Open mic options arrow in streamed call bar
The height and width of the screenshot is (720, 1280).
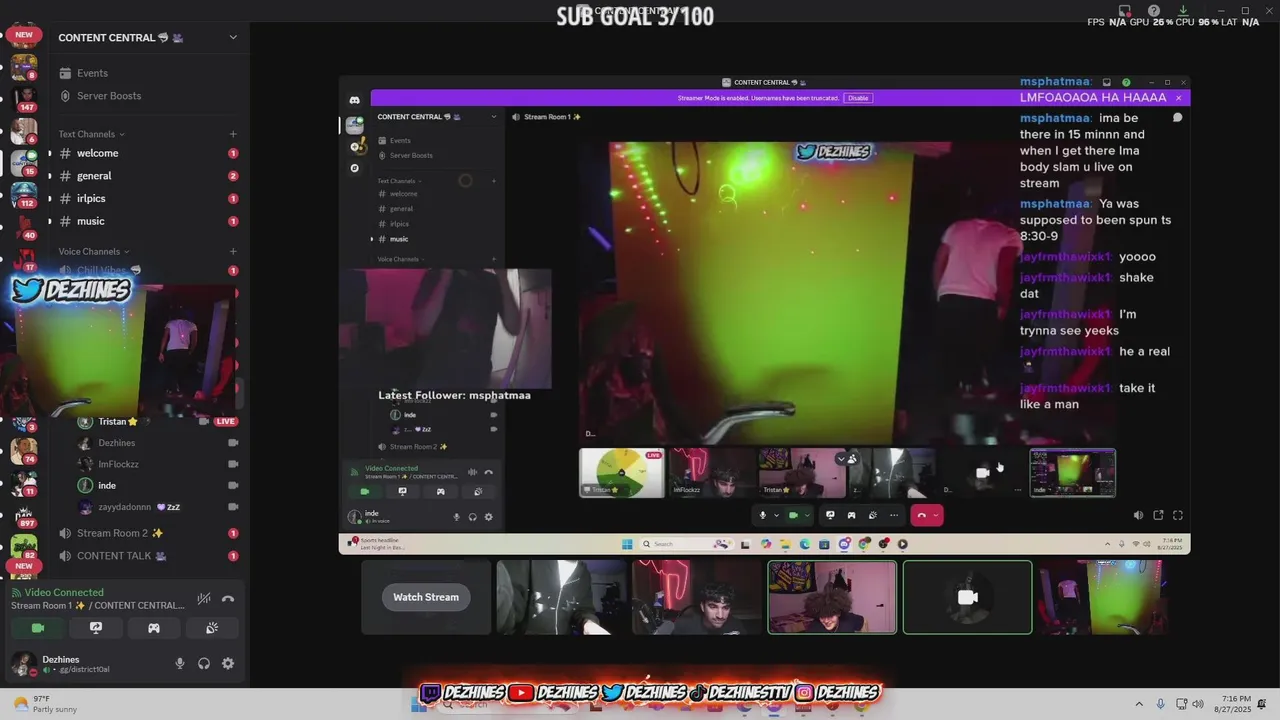pyautogui.click(x=776, y=516)
